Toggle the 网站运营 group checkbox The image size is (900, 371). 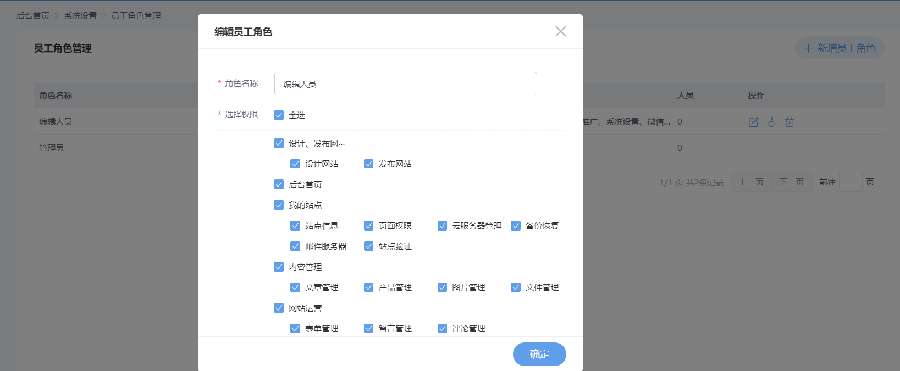click(x=279, y=308)
